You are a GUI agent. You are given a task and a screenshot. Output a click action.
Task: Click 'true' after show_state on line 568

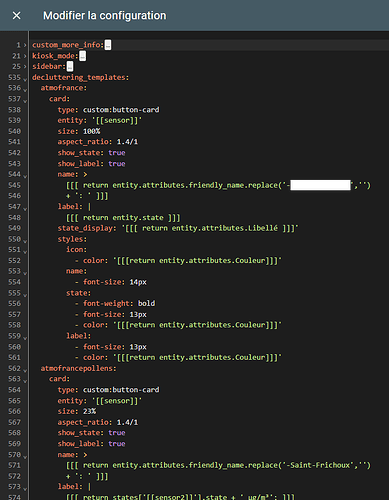pos(117,433)
